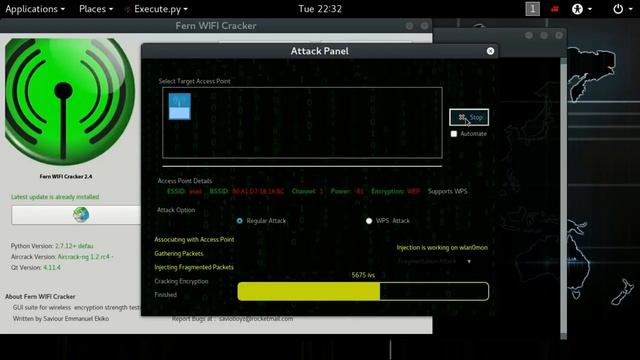
Task: Open the workspace indicator numbered 1
Action: click(532, 9)
